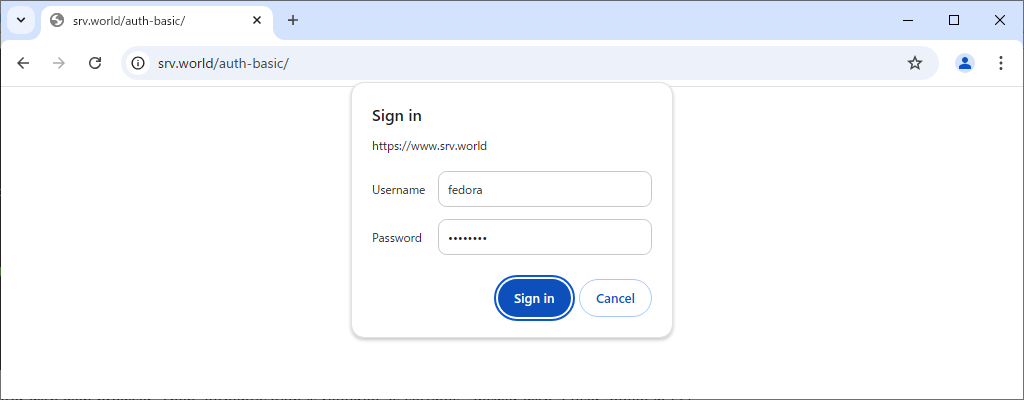View site information icon in the address bar
Image resolution: width=1024 pixels, height=400 pixels.
coord(138,63)
